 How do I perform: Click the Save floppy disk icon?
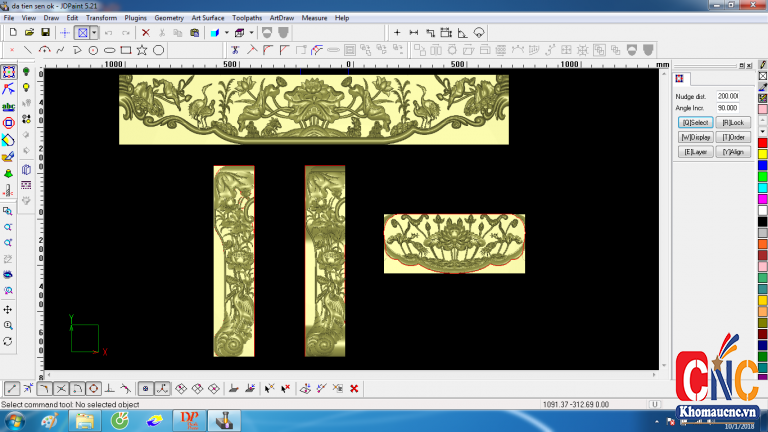pos(45,33)
